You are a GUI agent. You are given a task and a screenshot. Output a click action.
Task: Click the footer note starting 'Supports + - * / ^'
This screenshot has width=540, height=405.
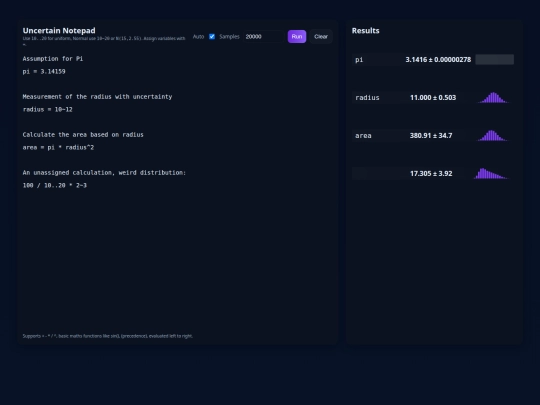[107, 336]
